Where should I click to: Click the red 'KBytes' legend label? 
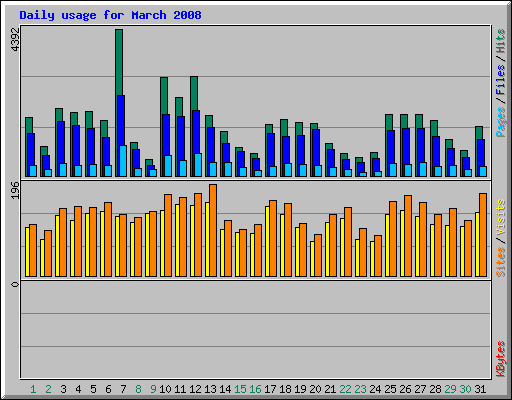tap(500, 359)
